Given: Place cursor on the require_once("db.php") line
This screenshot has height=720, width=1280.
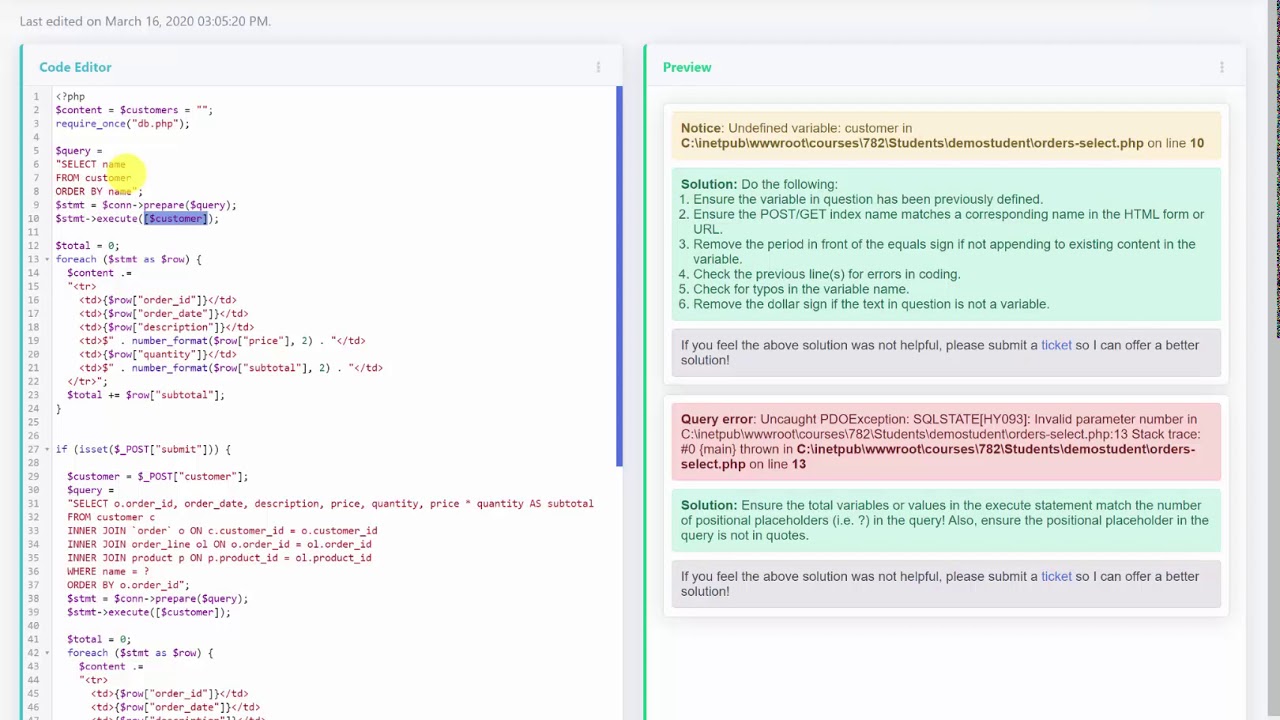Looking at the screenshot, I should tap(122, 124).
